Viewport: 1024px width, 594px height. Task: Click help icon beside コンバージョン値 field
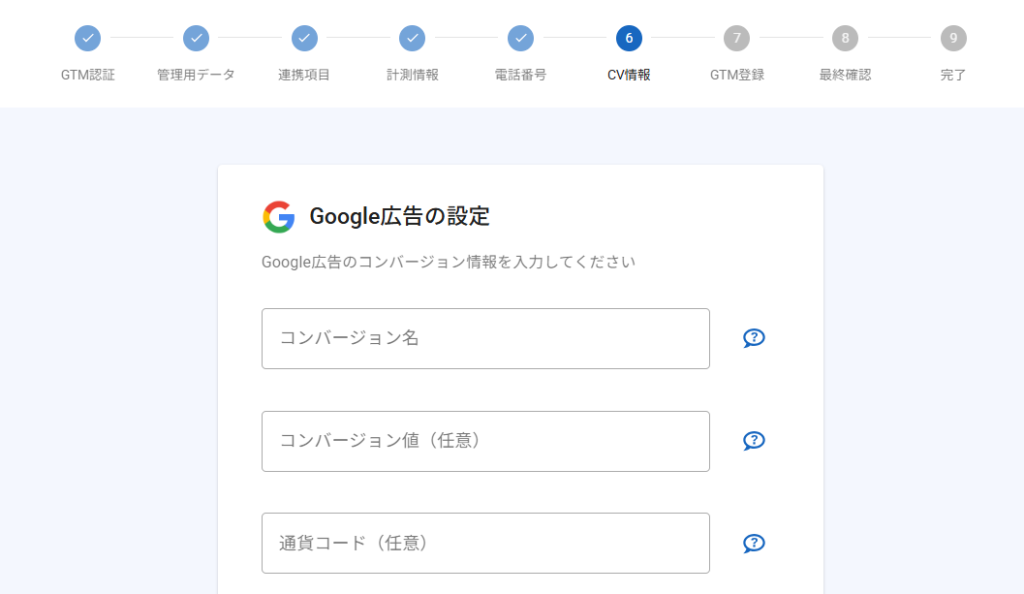(x=754, y=441)
